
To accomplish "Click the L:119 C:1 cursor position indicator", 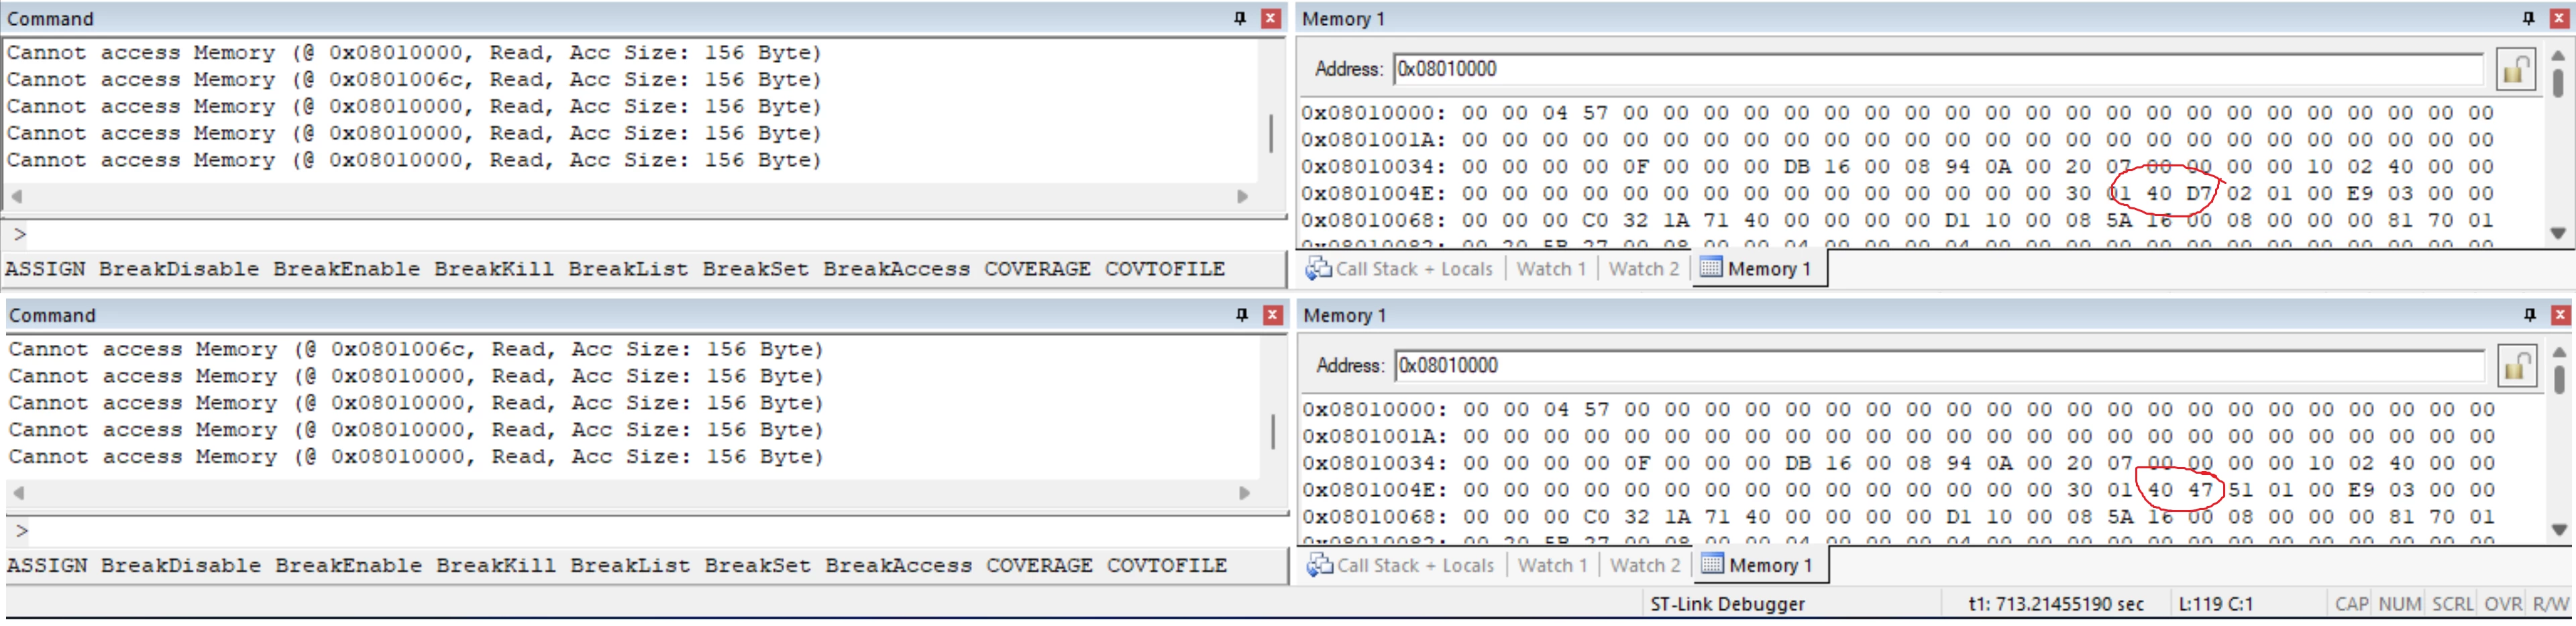I will (2216, 605).
